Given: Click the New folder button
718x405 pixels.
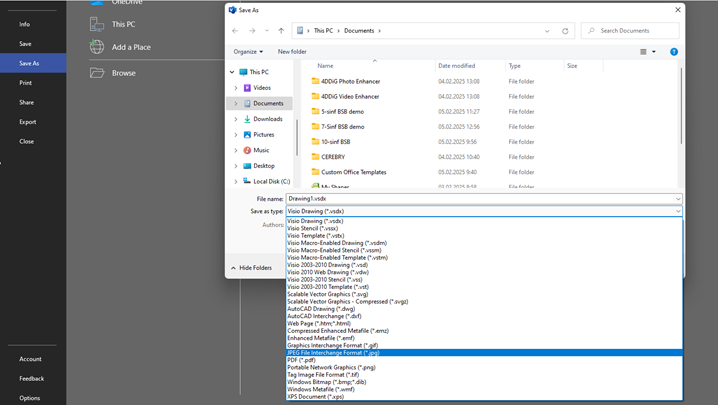Looking at the screenshot, I should tap(292, 52).
